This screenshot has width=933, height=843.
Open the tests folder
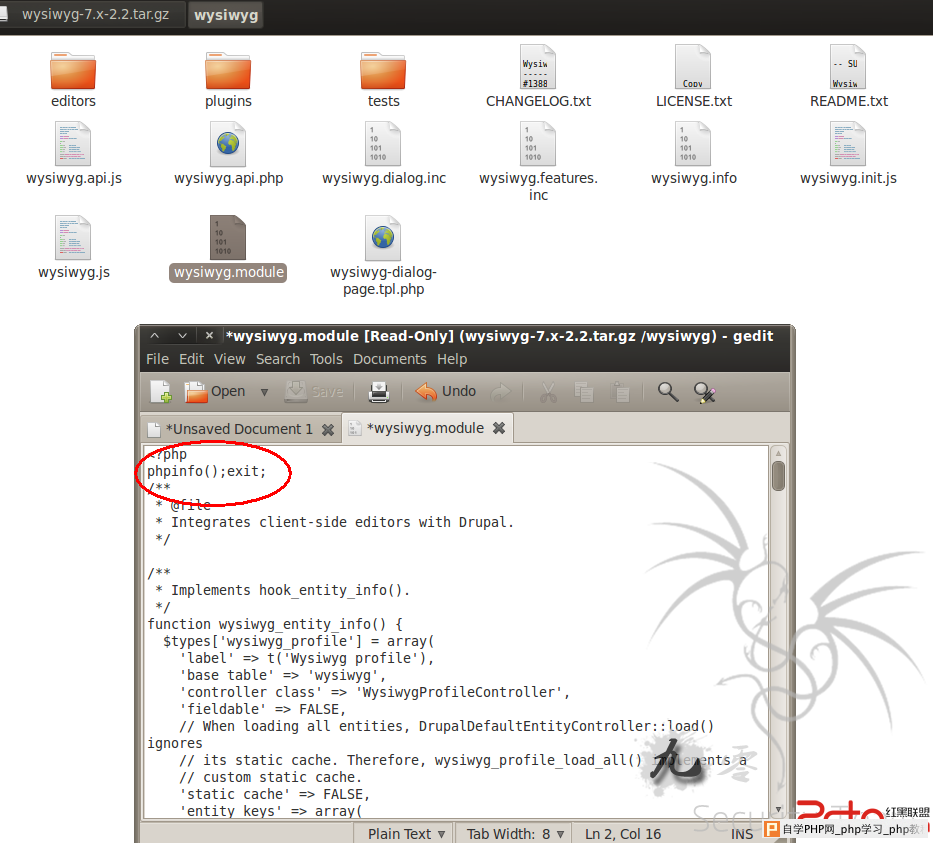(383, 70)
